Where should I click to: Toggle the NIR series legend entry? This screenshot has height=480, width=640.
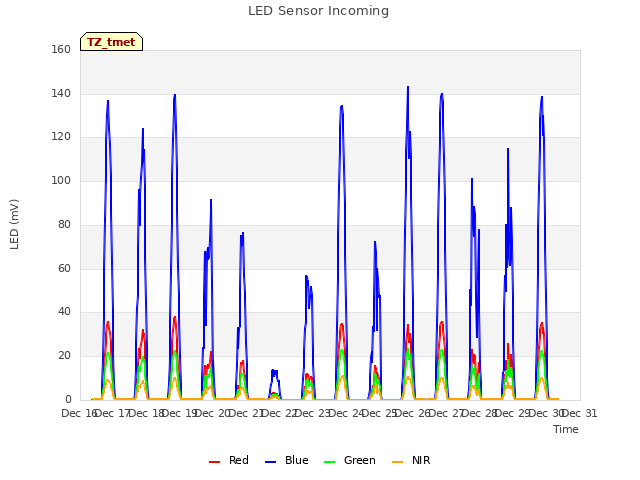(x=411, y=460)
